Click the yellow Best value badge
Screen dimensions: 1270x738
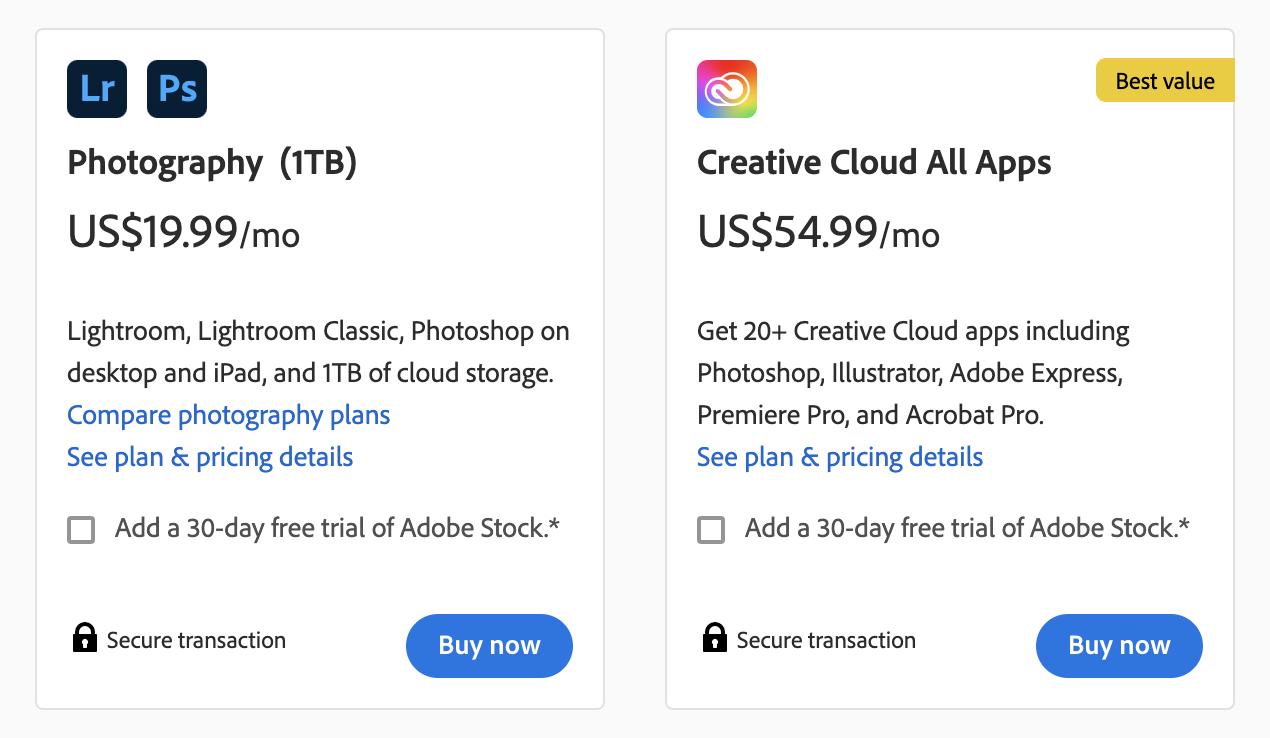pos(1165,81)
